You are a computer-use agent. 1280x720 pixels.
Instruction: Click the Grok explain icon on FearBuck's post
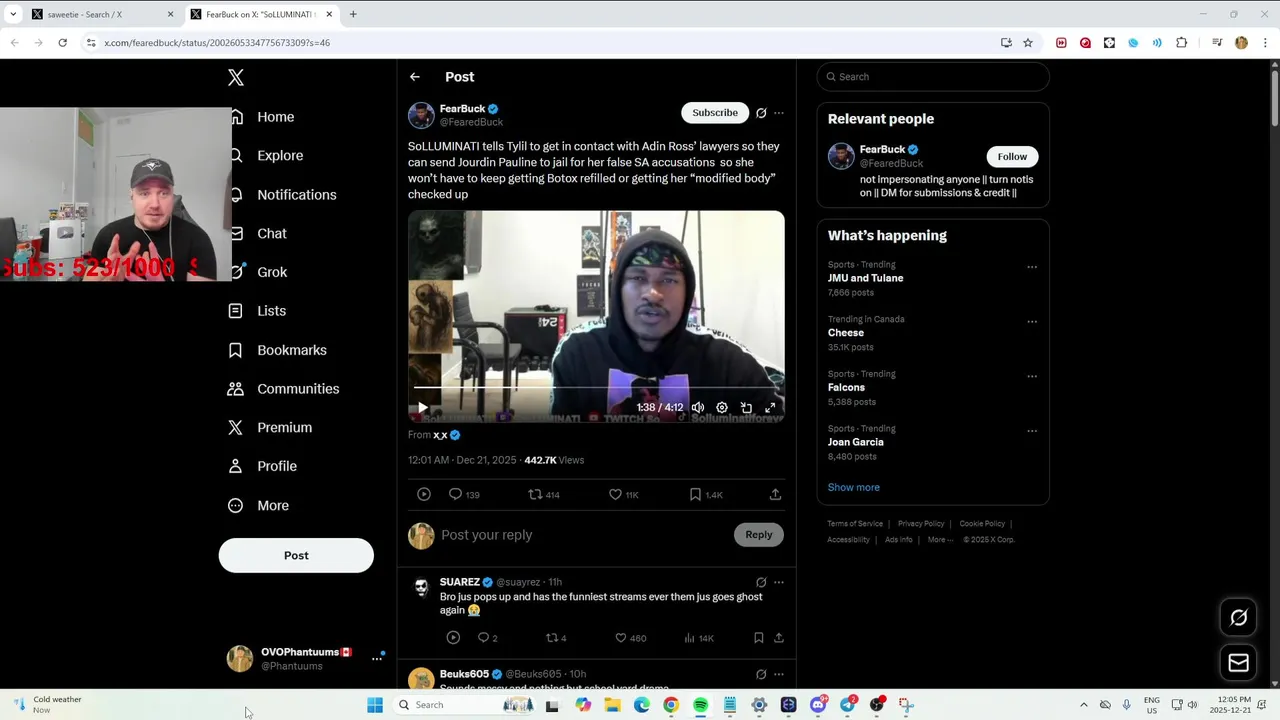tap(761, 113)
